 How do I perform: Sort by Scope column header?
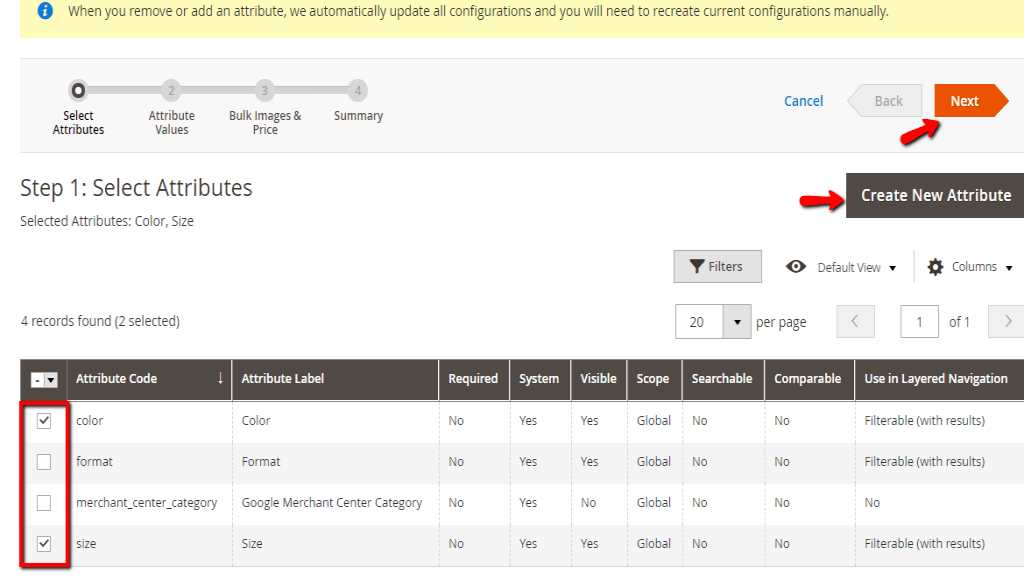coord(654,379)
